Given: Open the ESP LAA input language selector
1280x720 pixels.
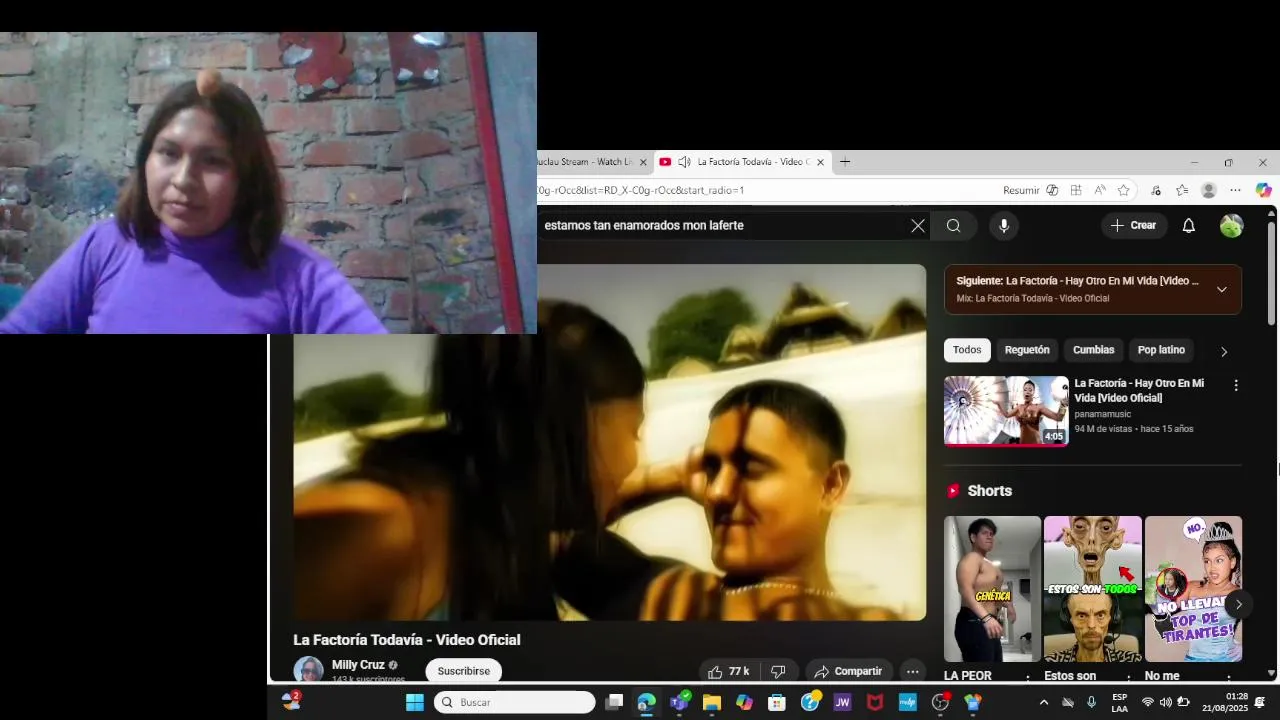Looking at the screenshot, I should click(x=1119, y=702).
